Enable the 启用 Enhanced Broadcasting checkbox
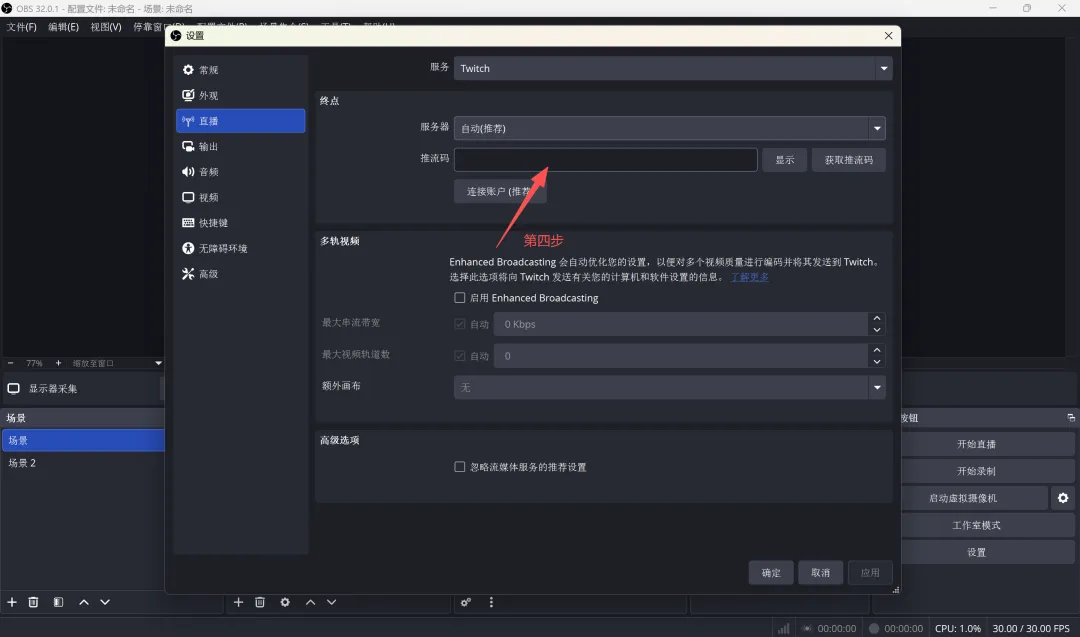The image size is (1080, 637). pos(459,297)
